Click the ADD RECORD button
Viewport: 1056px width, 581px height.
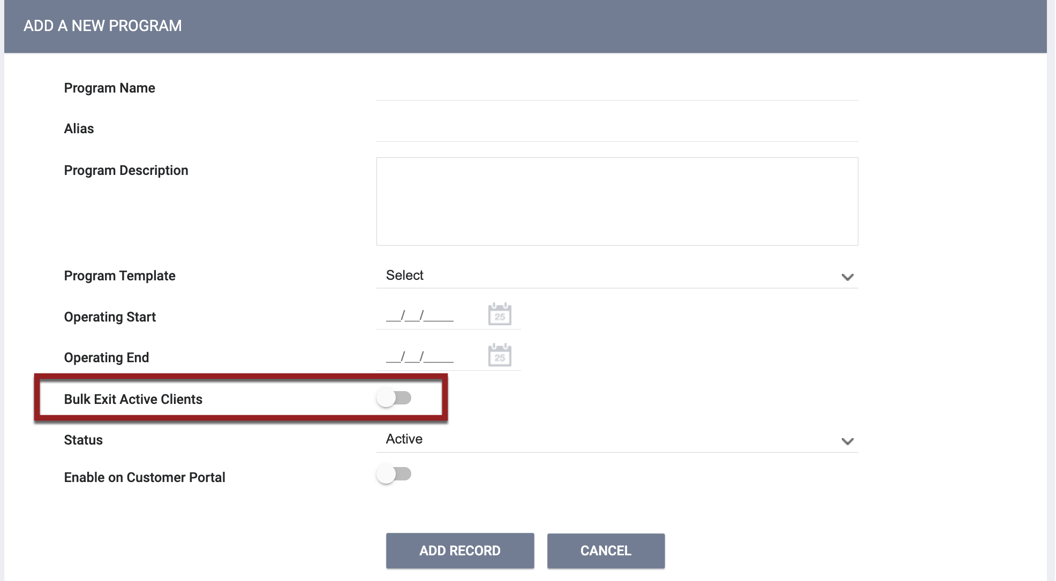click(x=460, y=550)
